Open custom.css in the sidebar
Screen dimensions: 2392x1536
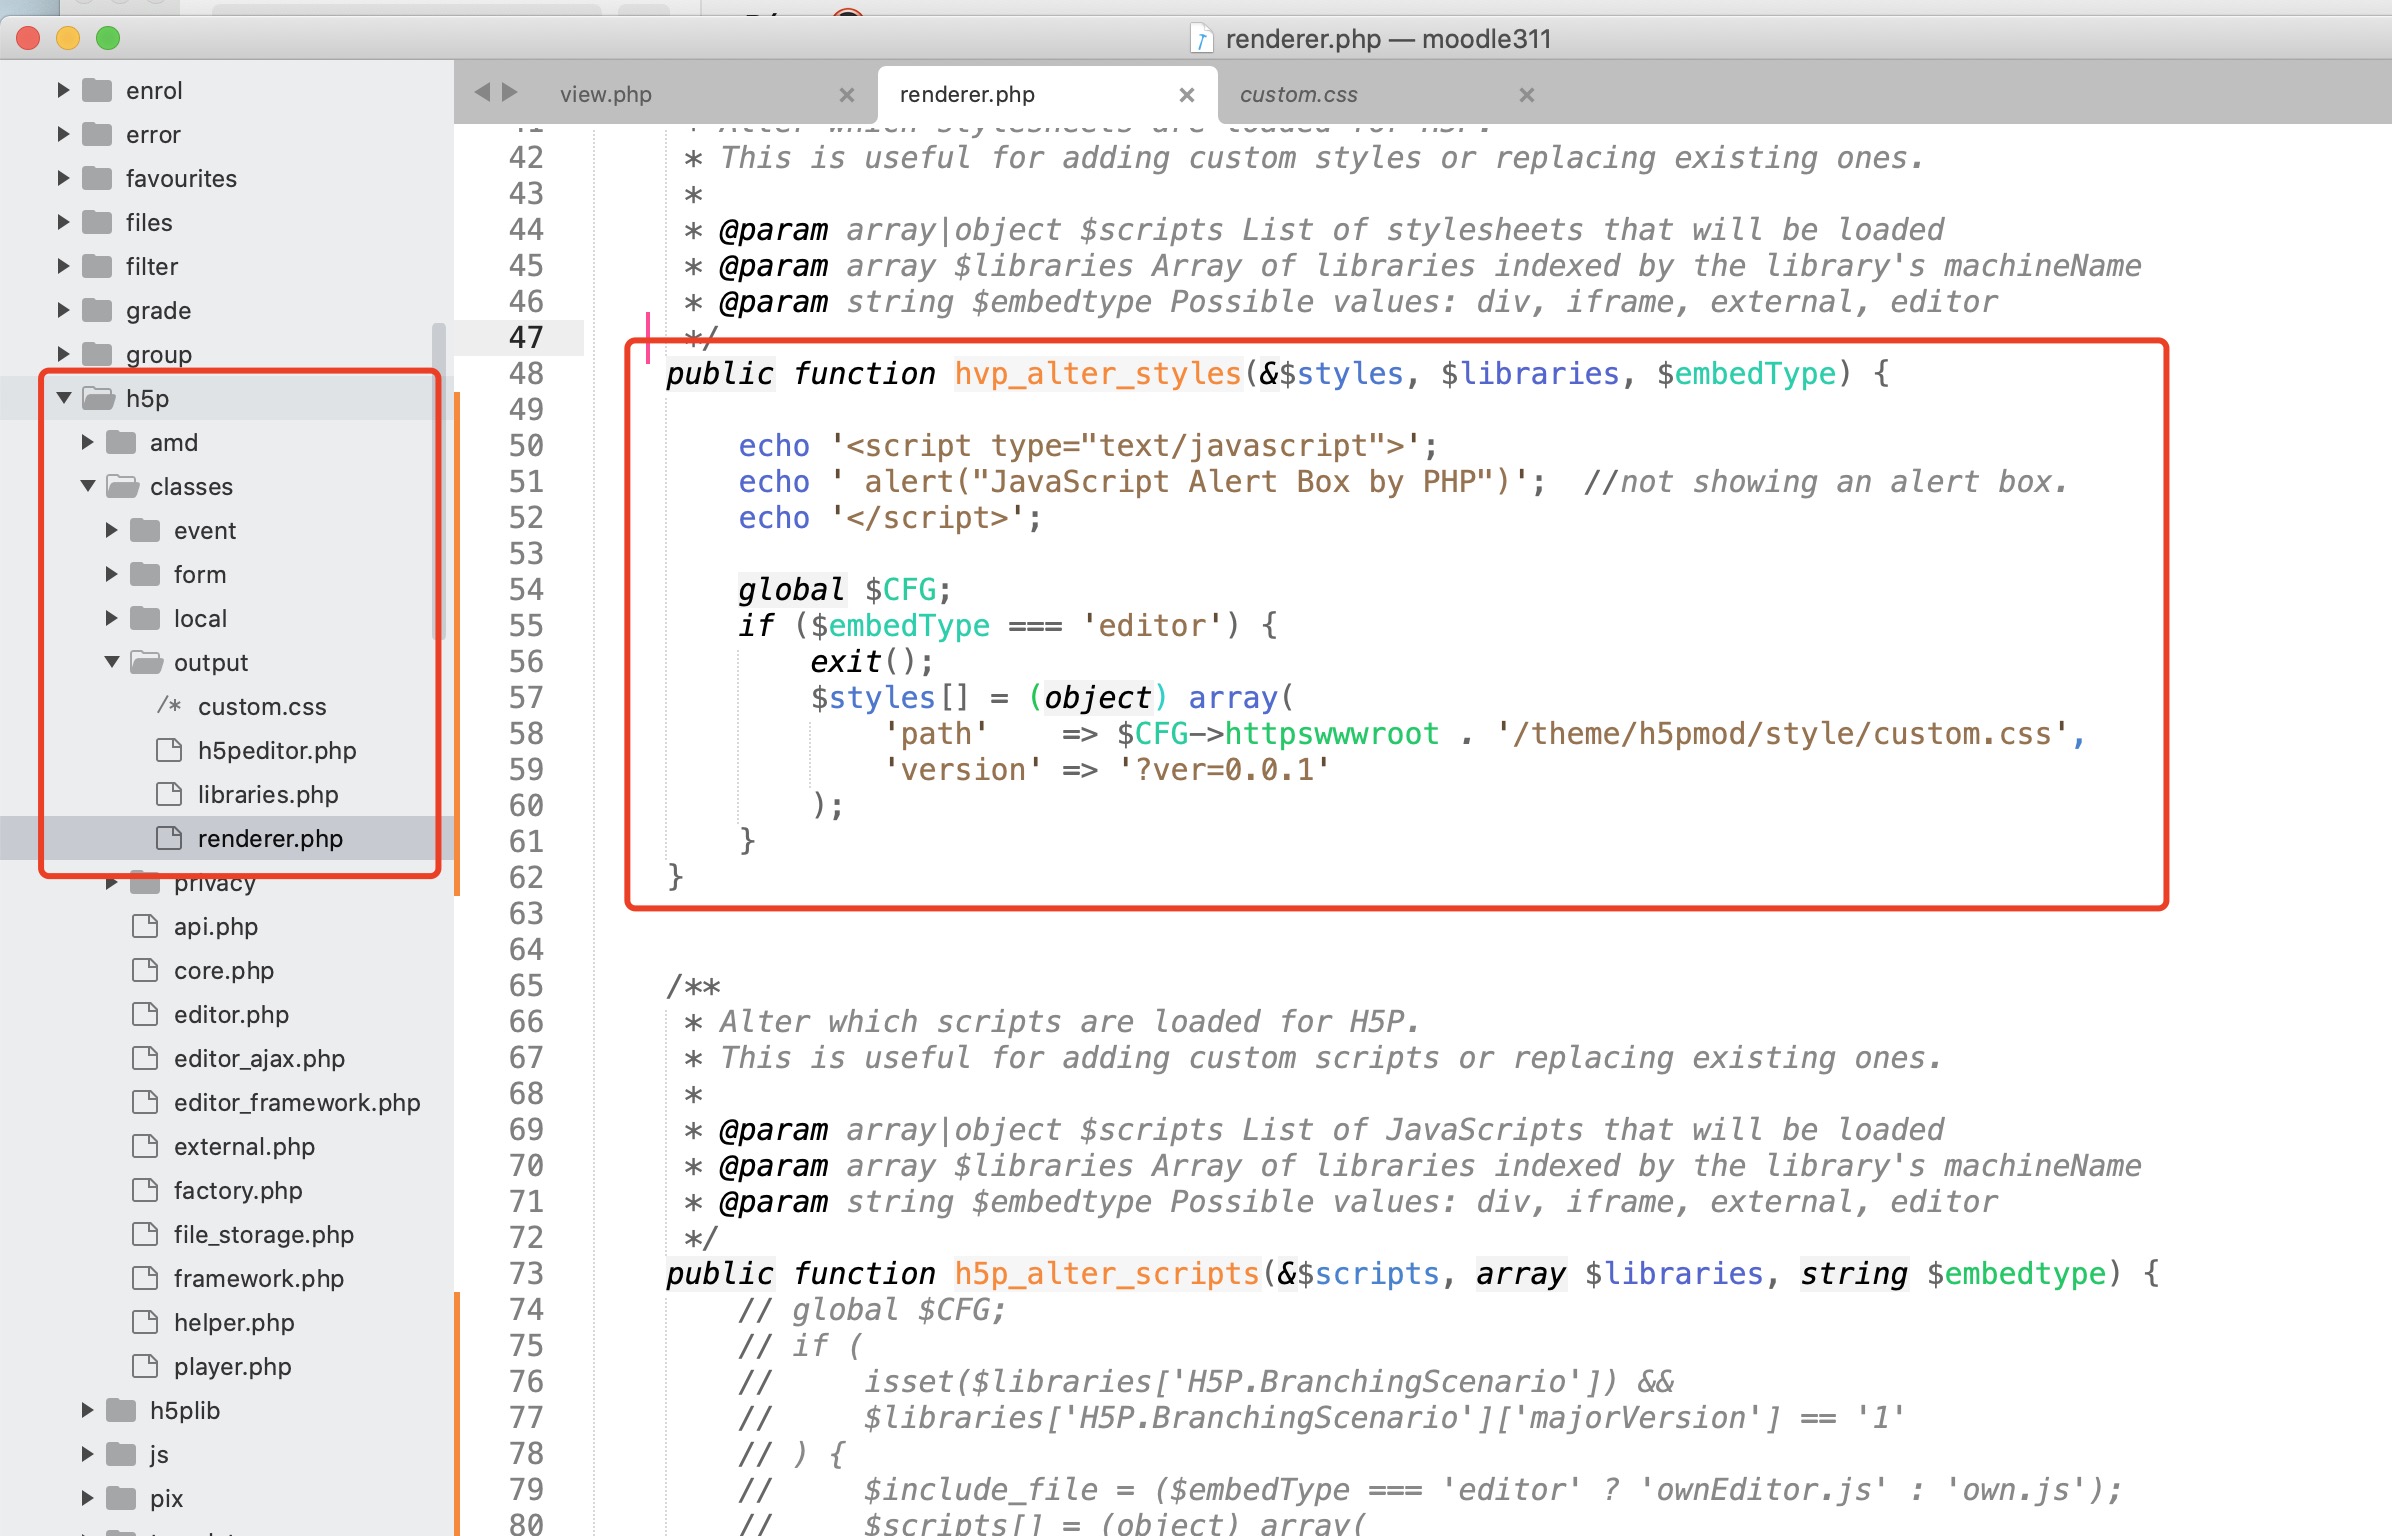tap(262, 707)
